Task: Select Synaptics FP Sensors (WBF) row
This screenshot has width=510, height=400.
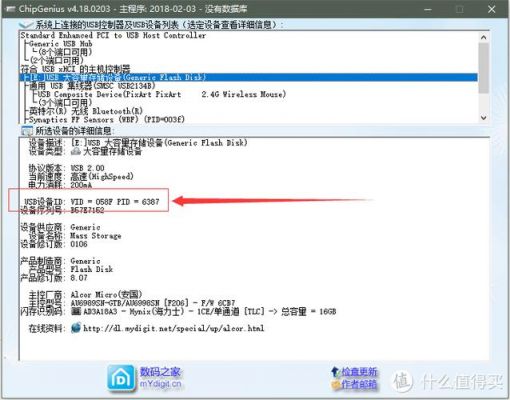Action: 107,119
